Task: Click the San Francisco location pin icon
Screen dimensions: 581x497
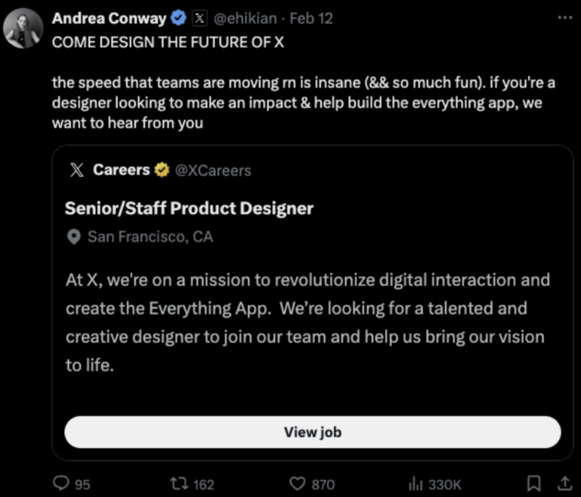Action: (74, 237)
